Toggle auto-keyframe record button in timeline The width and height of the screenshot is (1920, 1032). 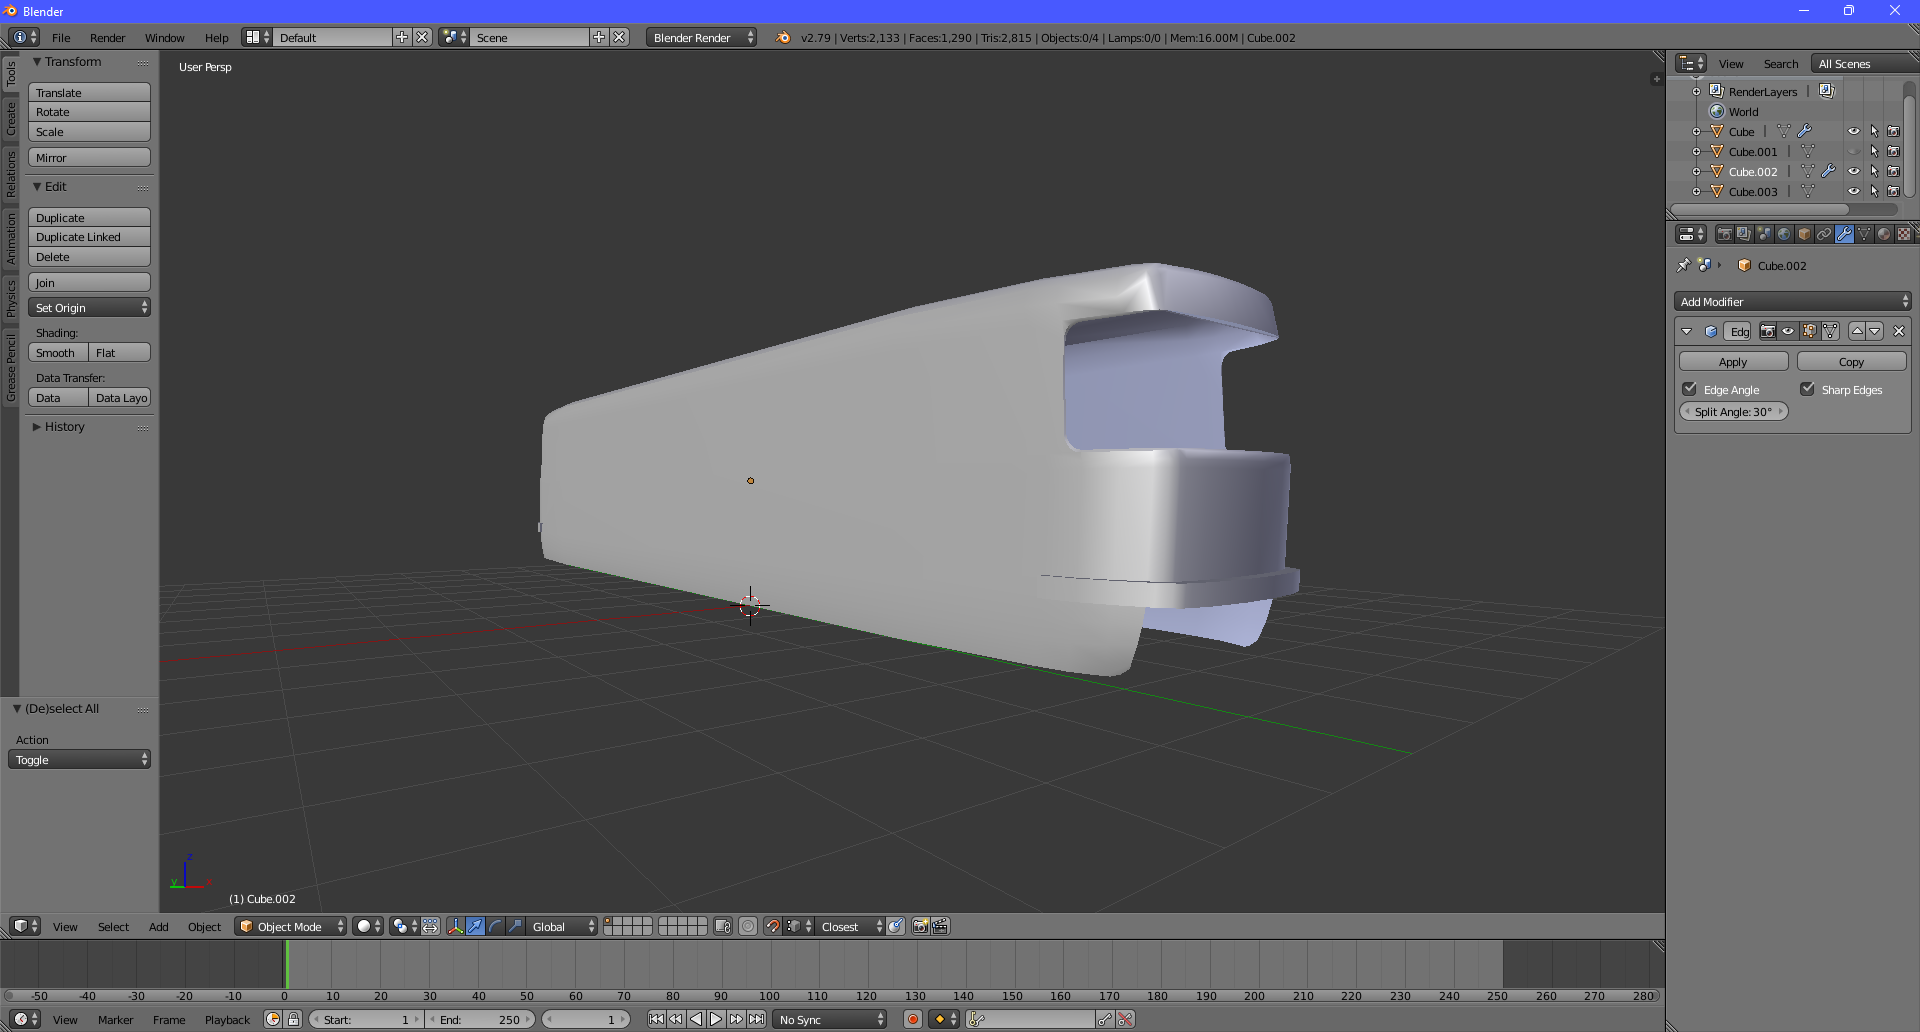912,1020
